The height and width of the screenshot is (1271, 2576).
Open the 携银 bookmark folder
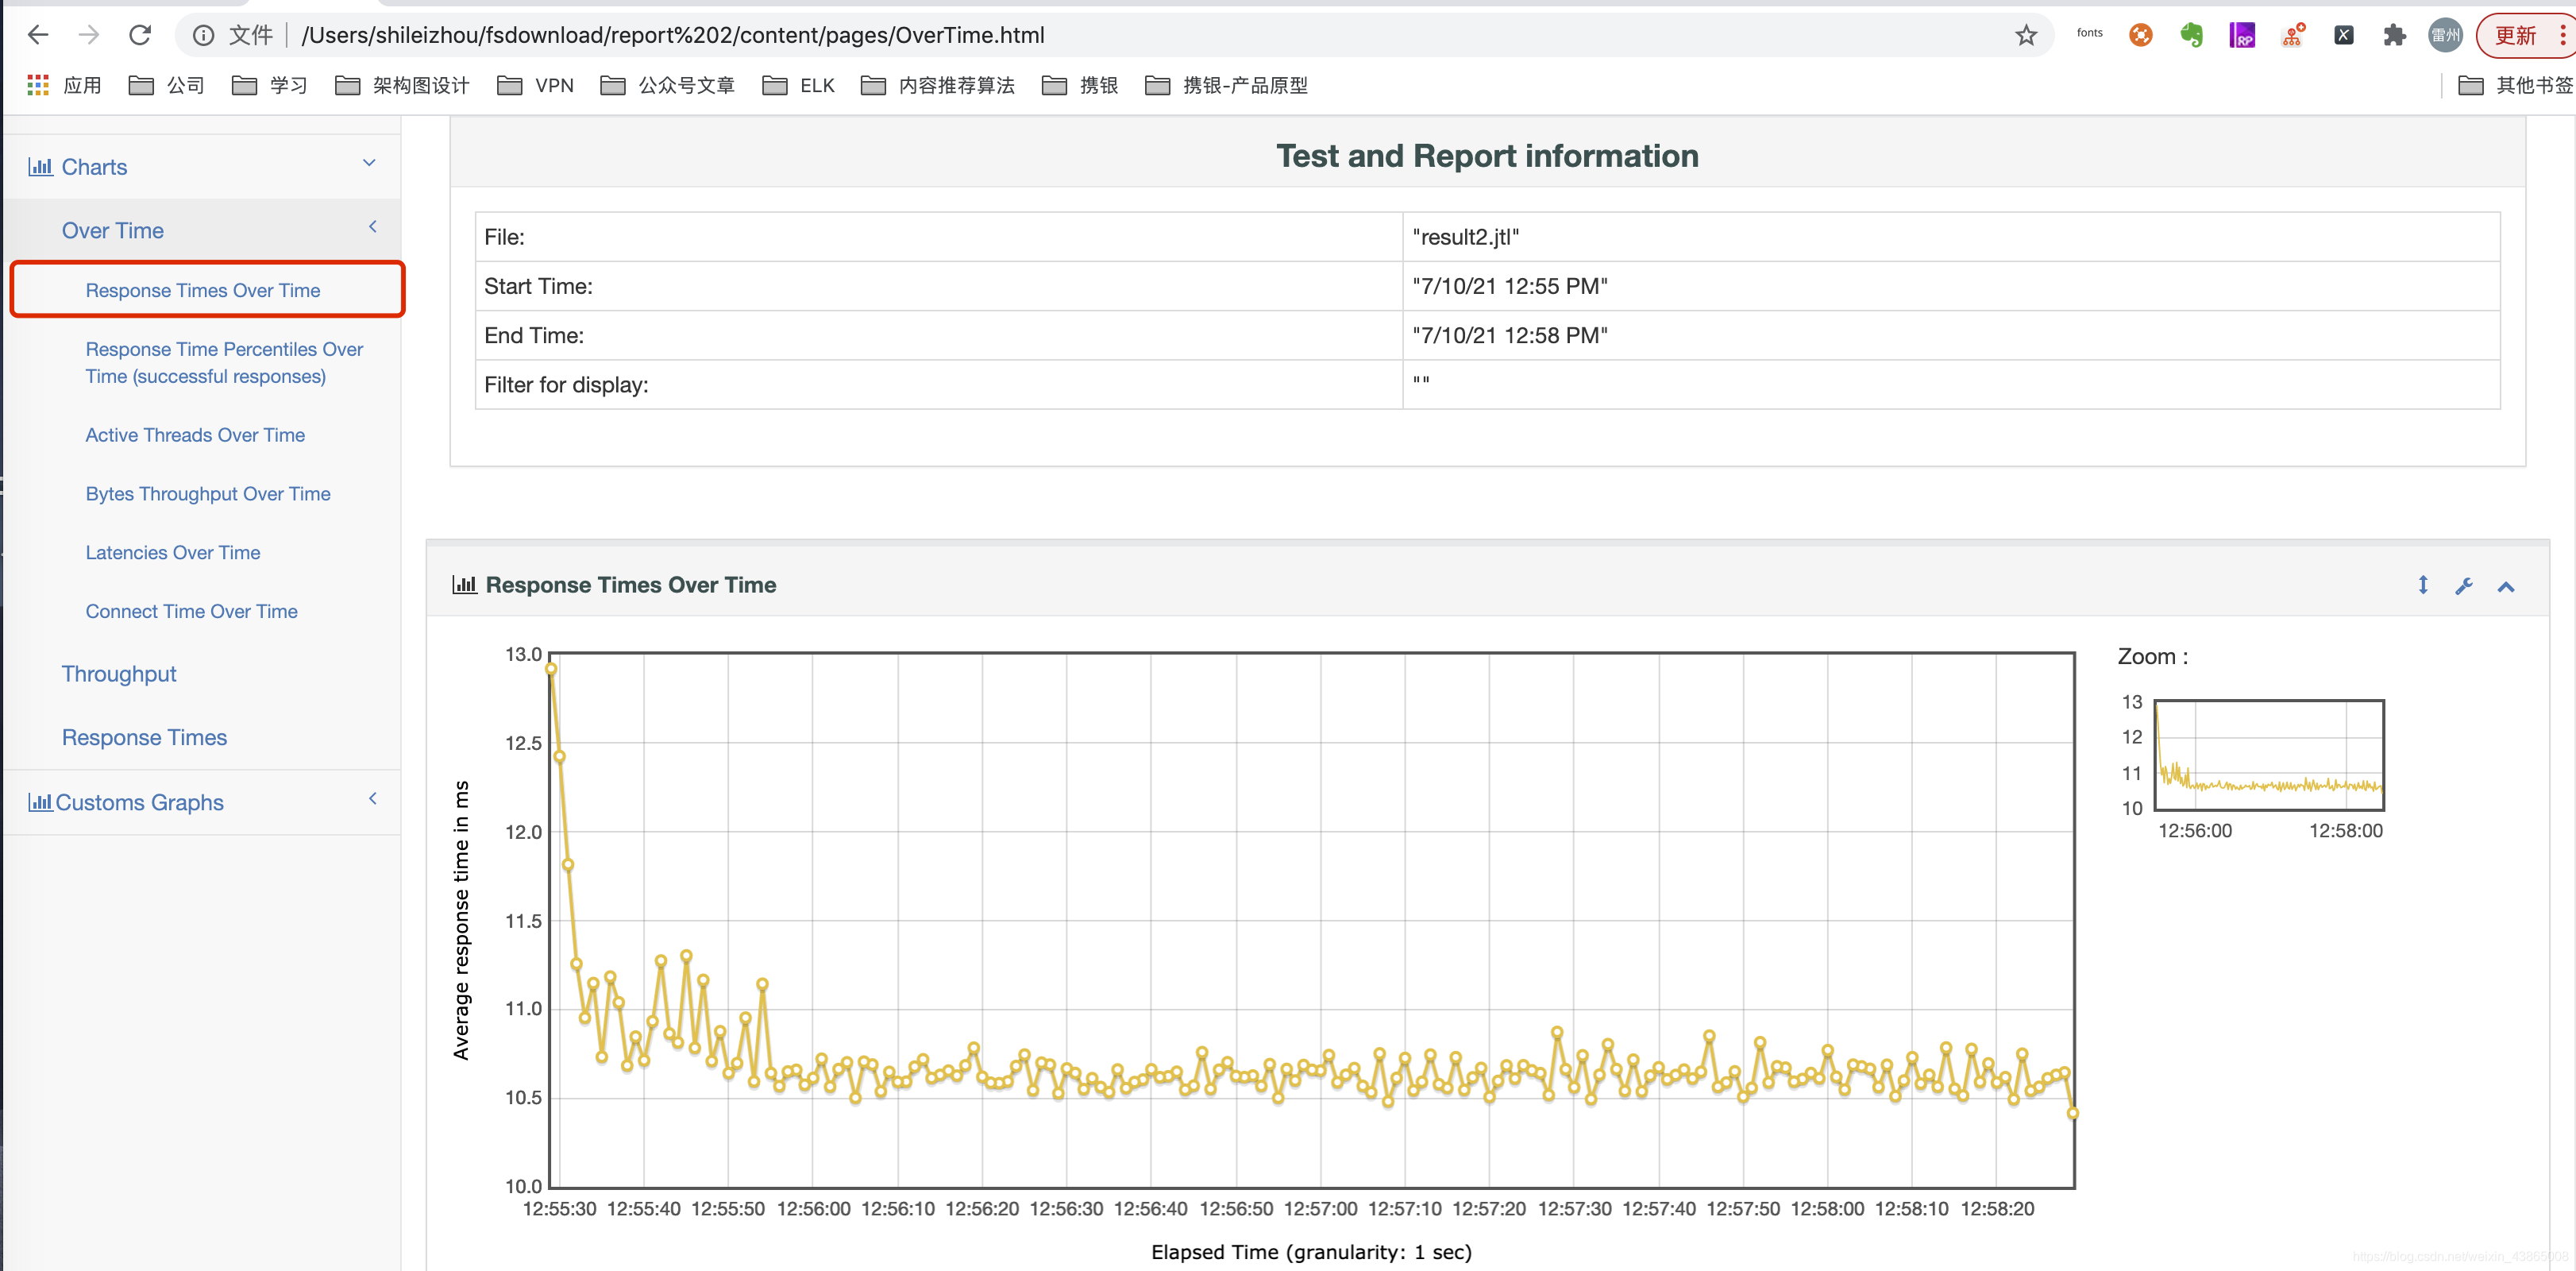(x=1079, y=85)
